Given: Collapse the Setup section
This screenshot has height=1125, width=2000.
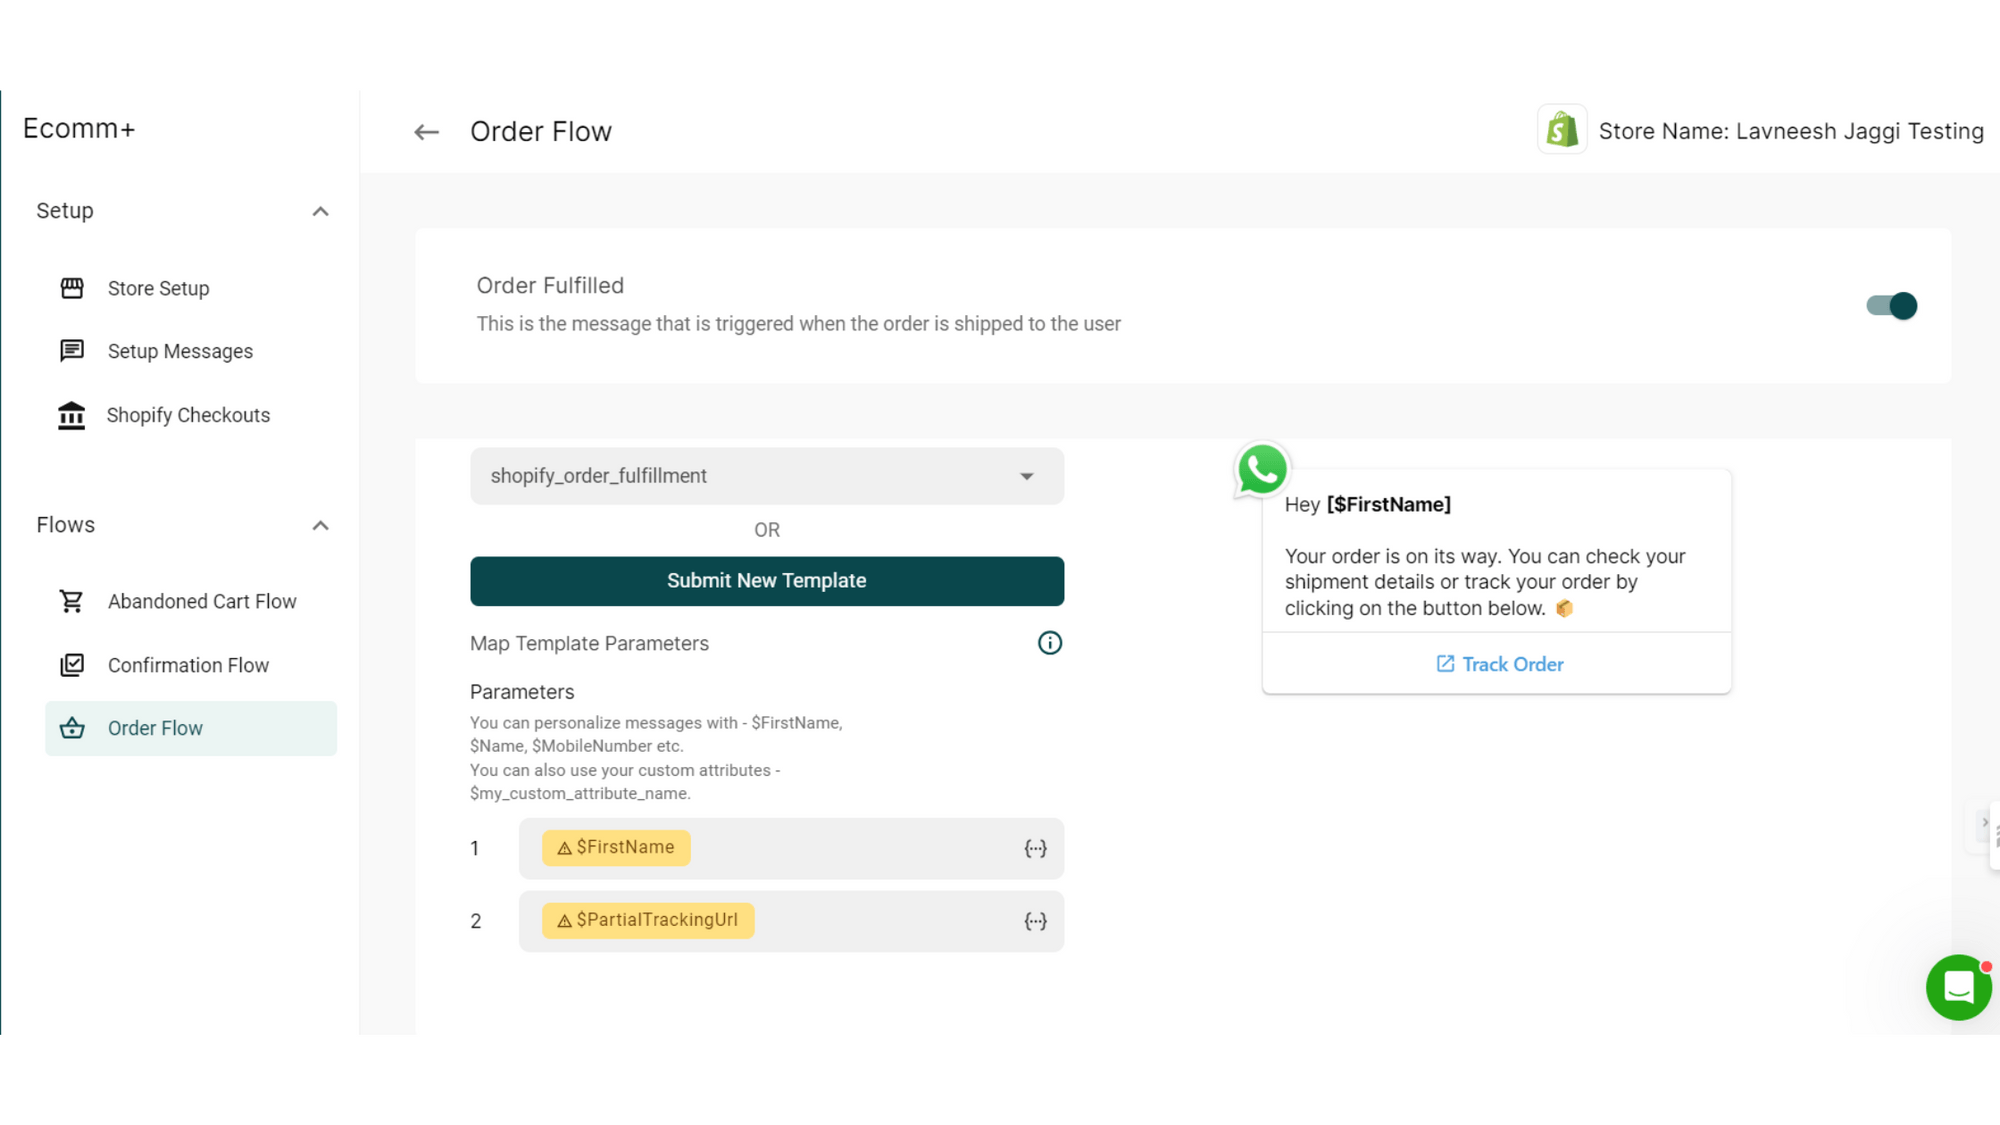Looking at the screenshot, I should 320,211.
